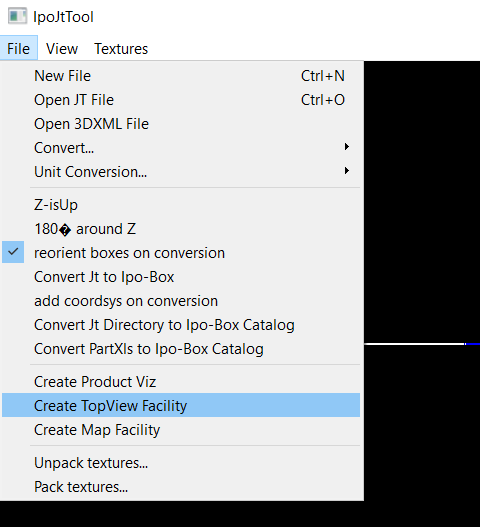Open the Textures menu

121,49
